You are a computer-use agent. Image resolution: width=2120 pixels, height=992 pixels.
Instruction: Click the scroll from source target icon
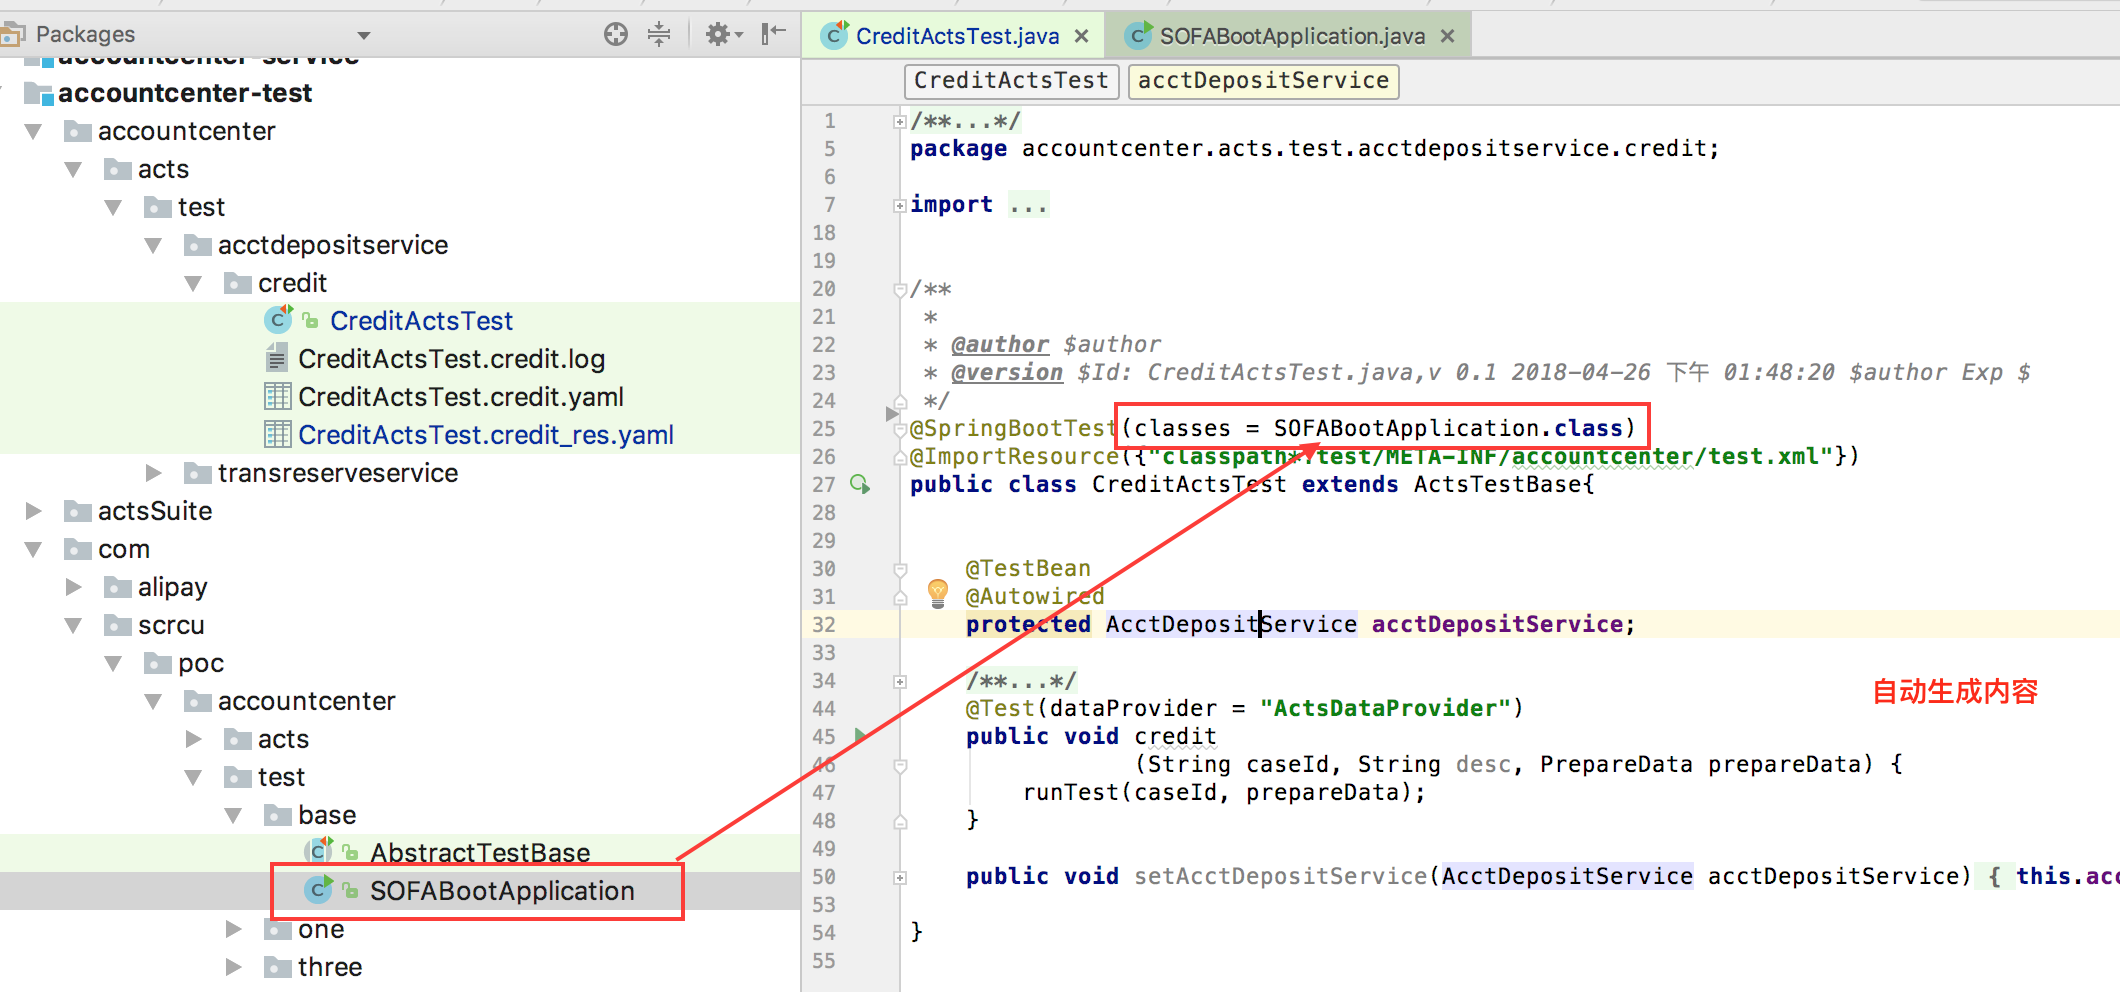click(616, 35)
